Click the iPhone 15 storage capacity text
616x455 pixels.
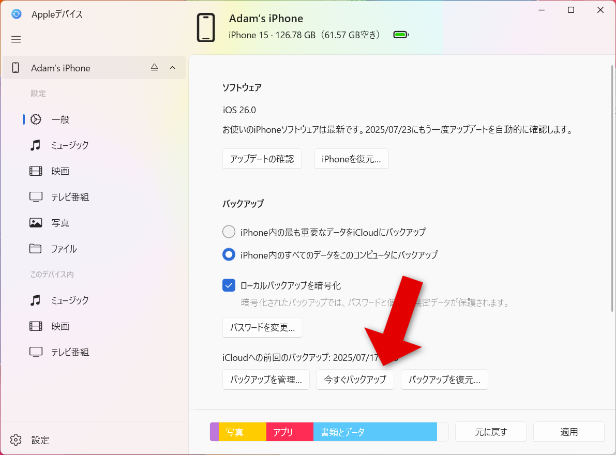[304, 35]
